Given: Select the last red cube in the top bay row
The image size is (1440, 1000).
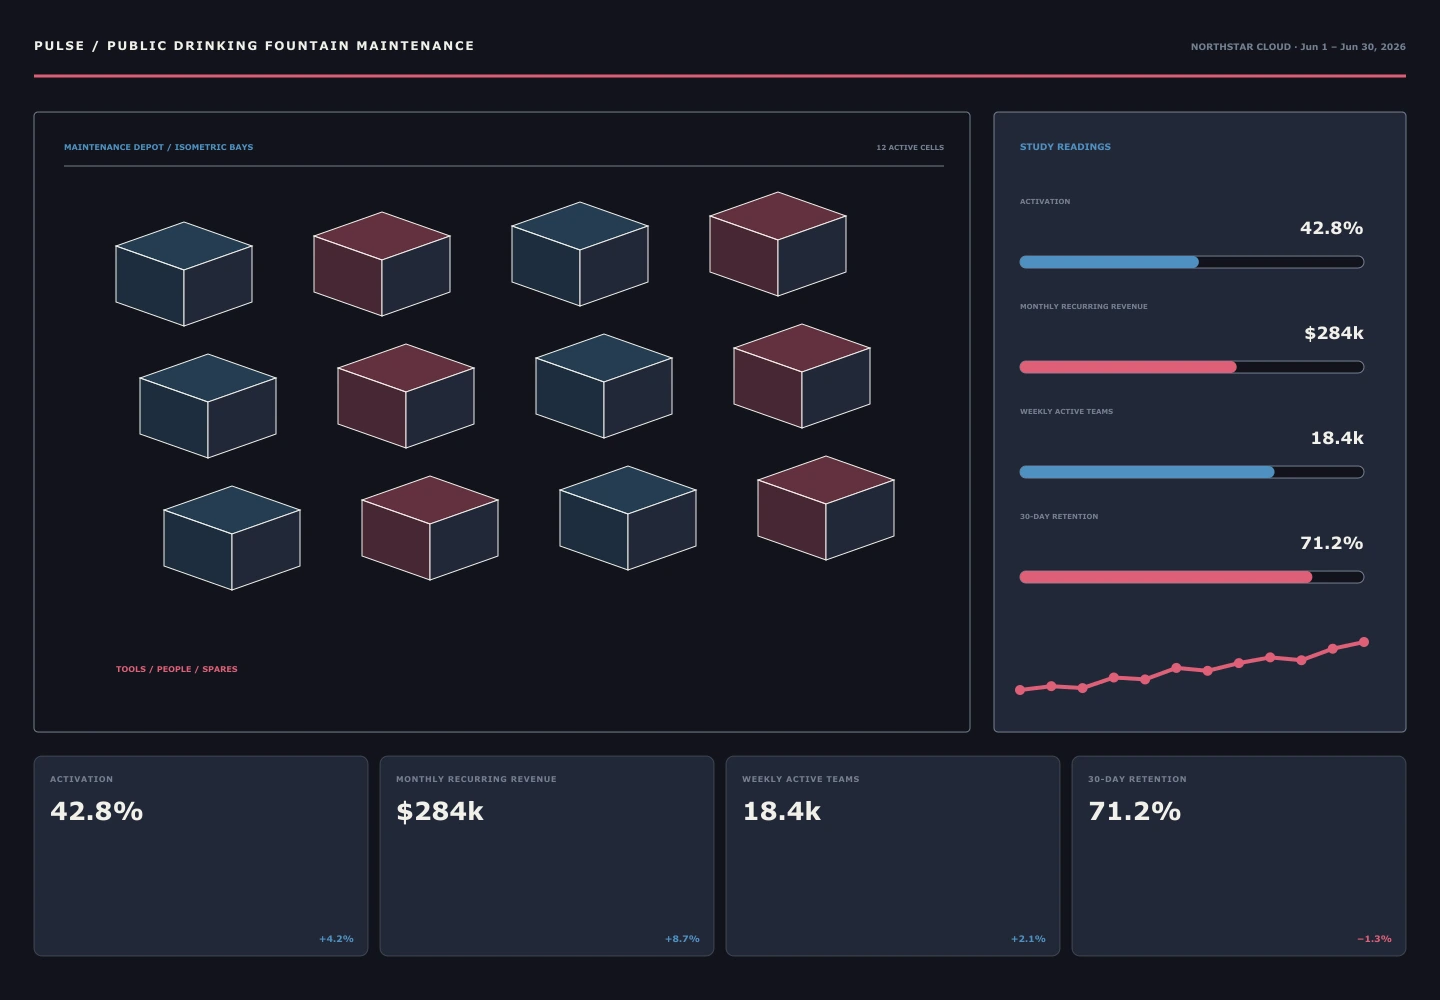Looking at the screenshot, I should click(778, 244).
